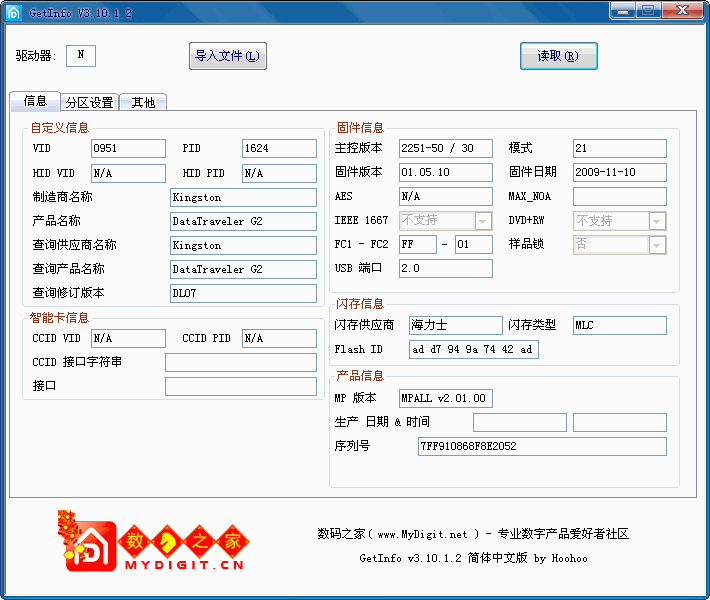Click the maximize window button
710x600 pixels.
(648, 10)
